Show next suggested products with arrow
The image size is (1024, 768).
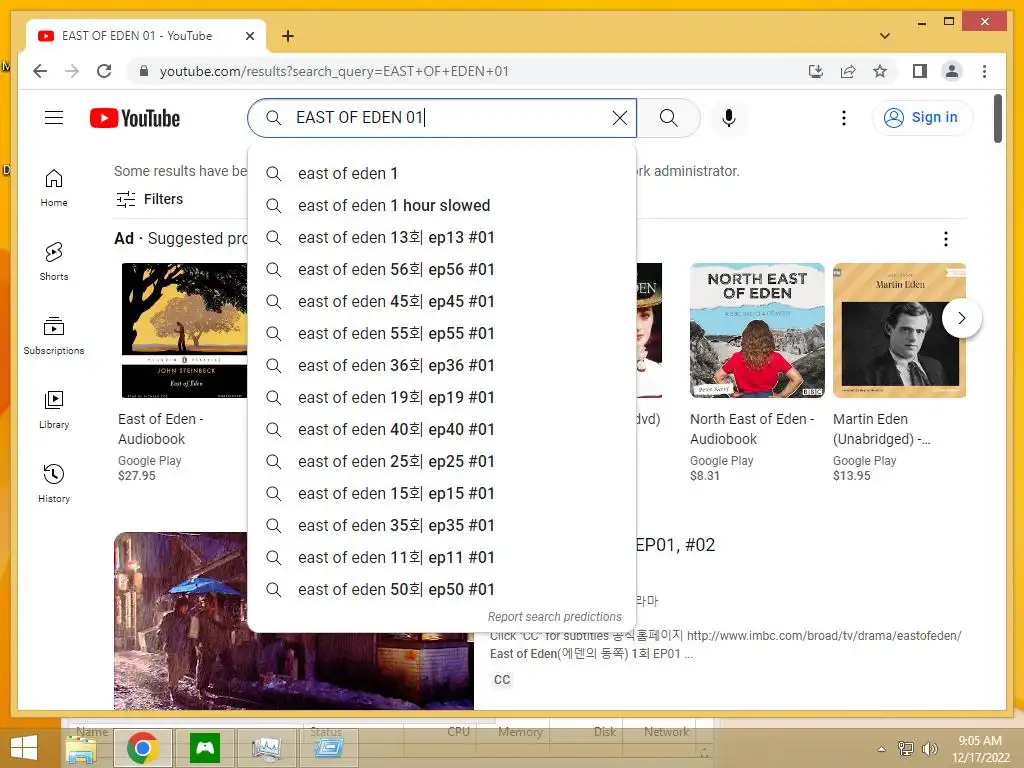pos(961,318)
